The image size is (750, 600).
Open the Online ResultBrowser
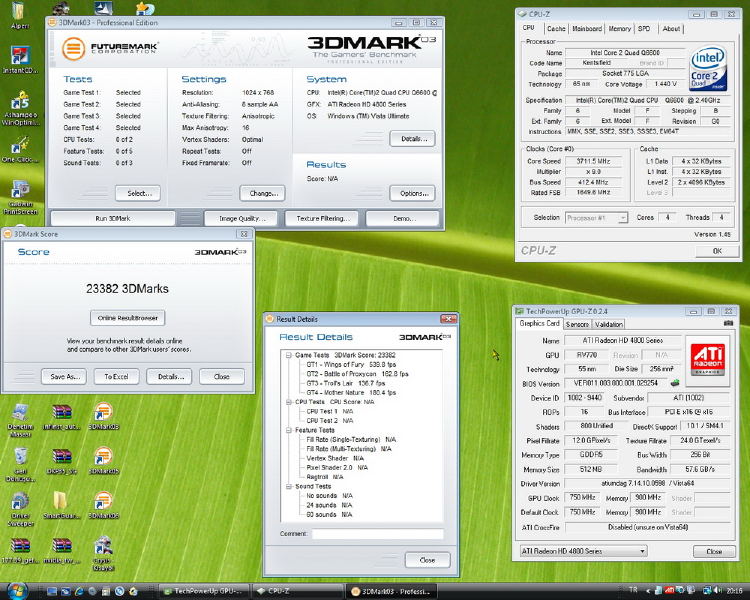click(x=128, y=318)
